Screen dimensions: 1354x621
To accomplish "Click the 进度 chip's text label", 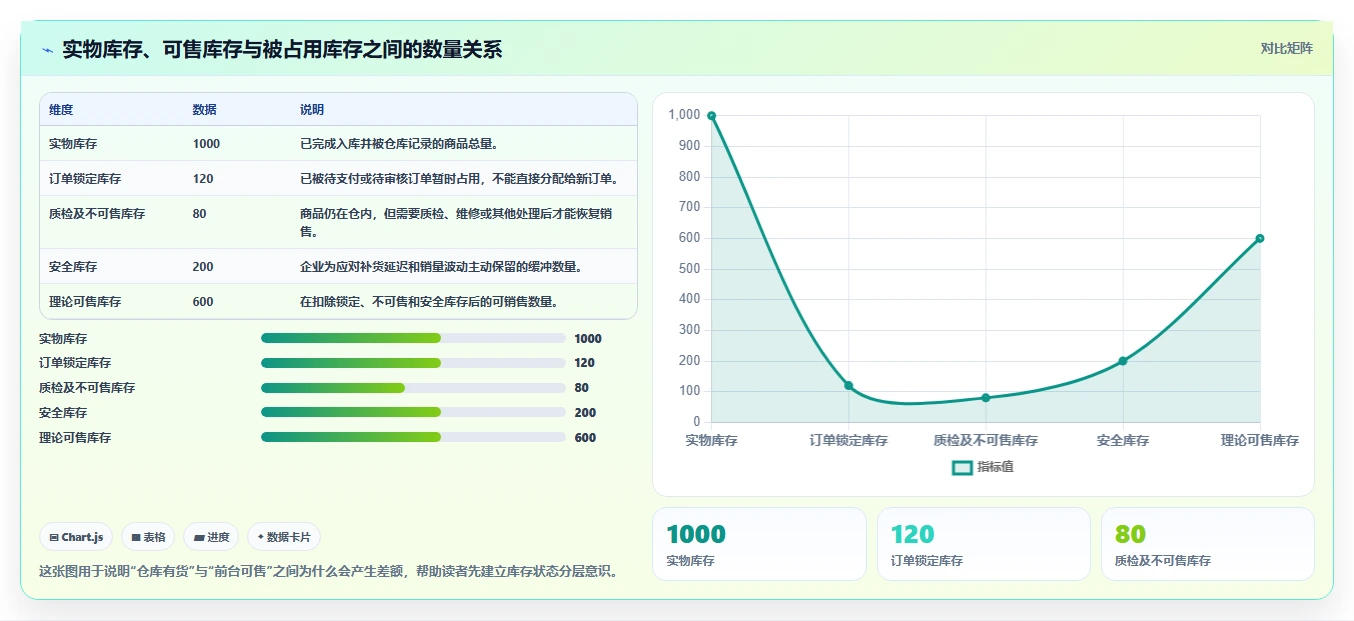I will click(218, 537).
